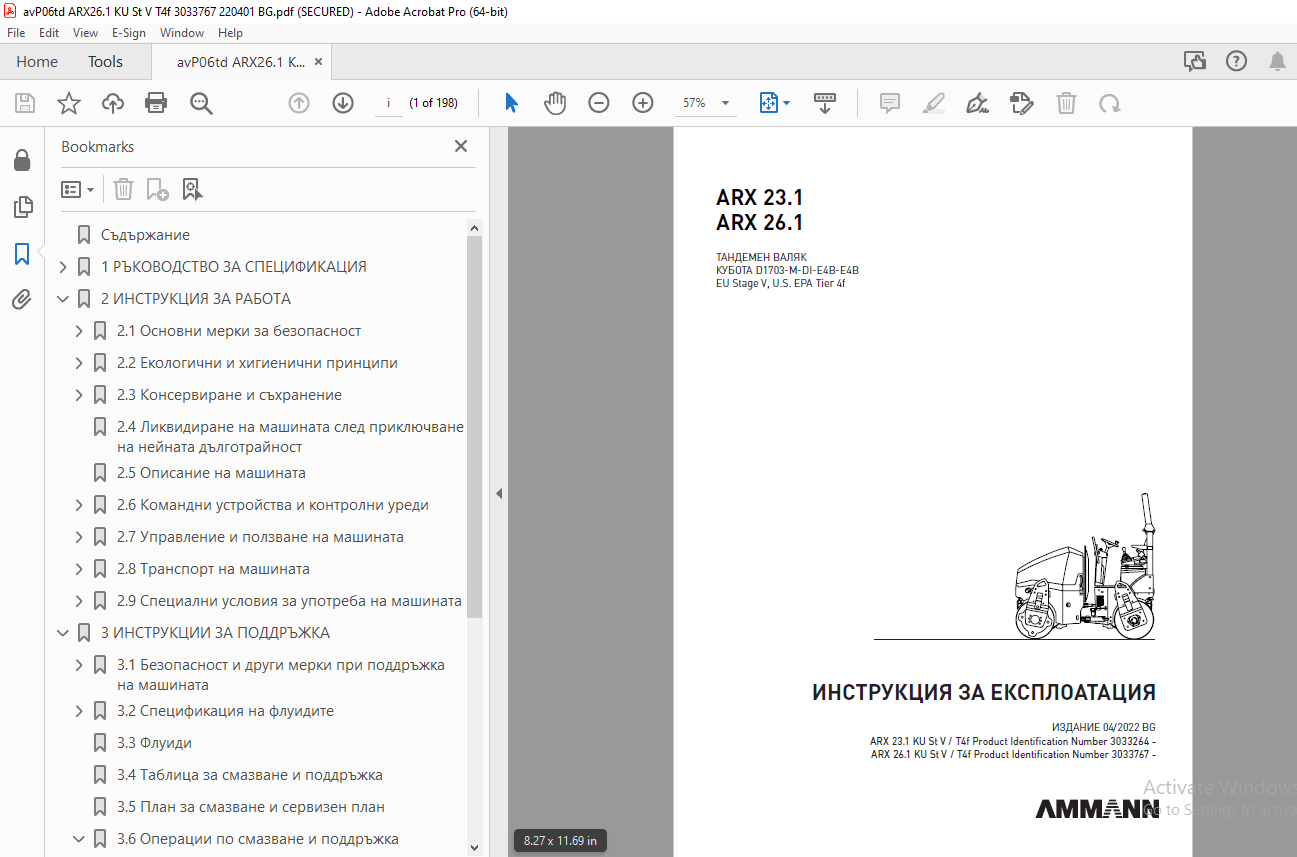Screen dimensions: 1297x857
Task: Expand 3.2 Спецификация на флуидите
Action: coord(79,711)
